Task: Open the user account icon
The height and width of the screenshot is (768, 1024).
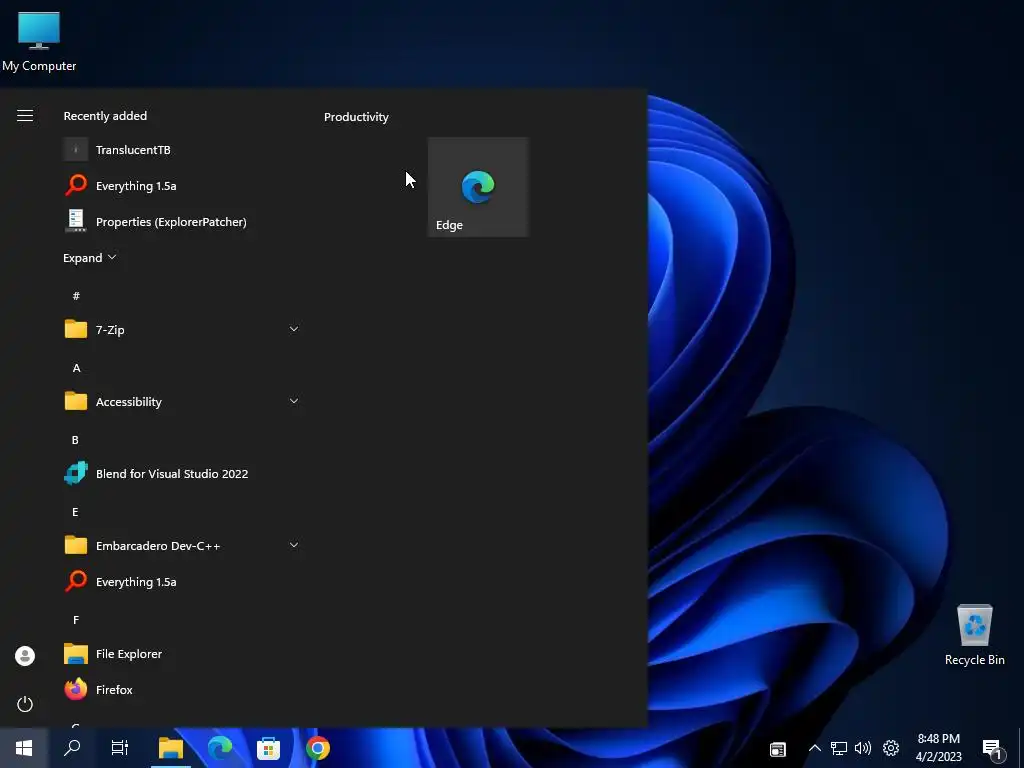Action: click(x=25, y=656)
